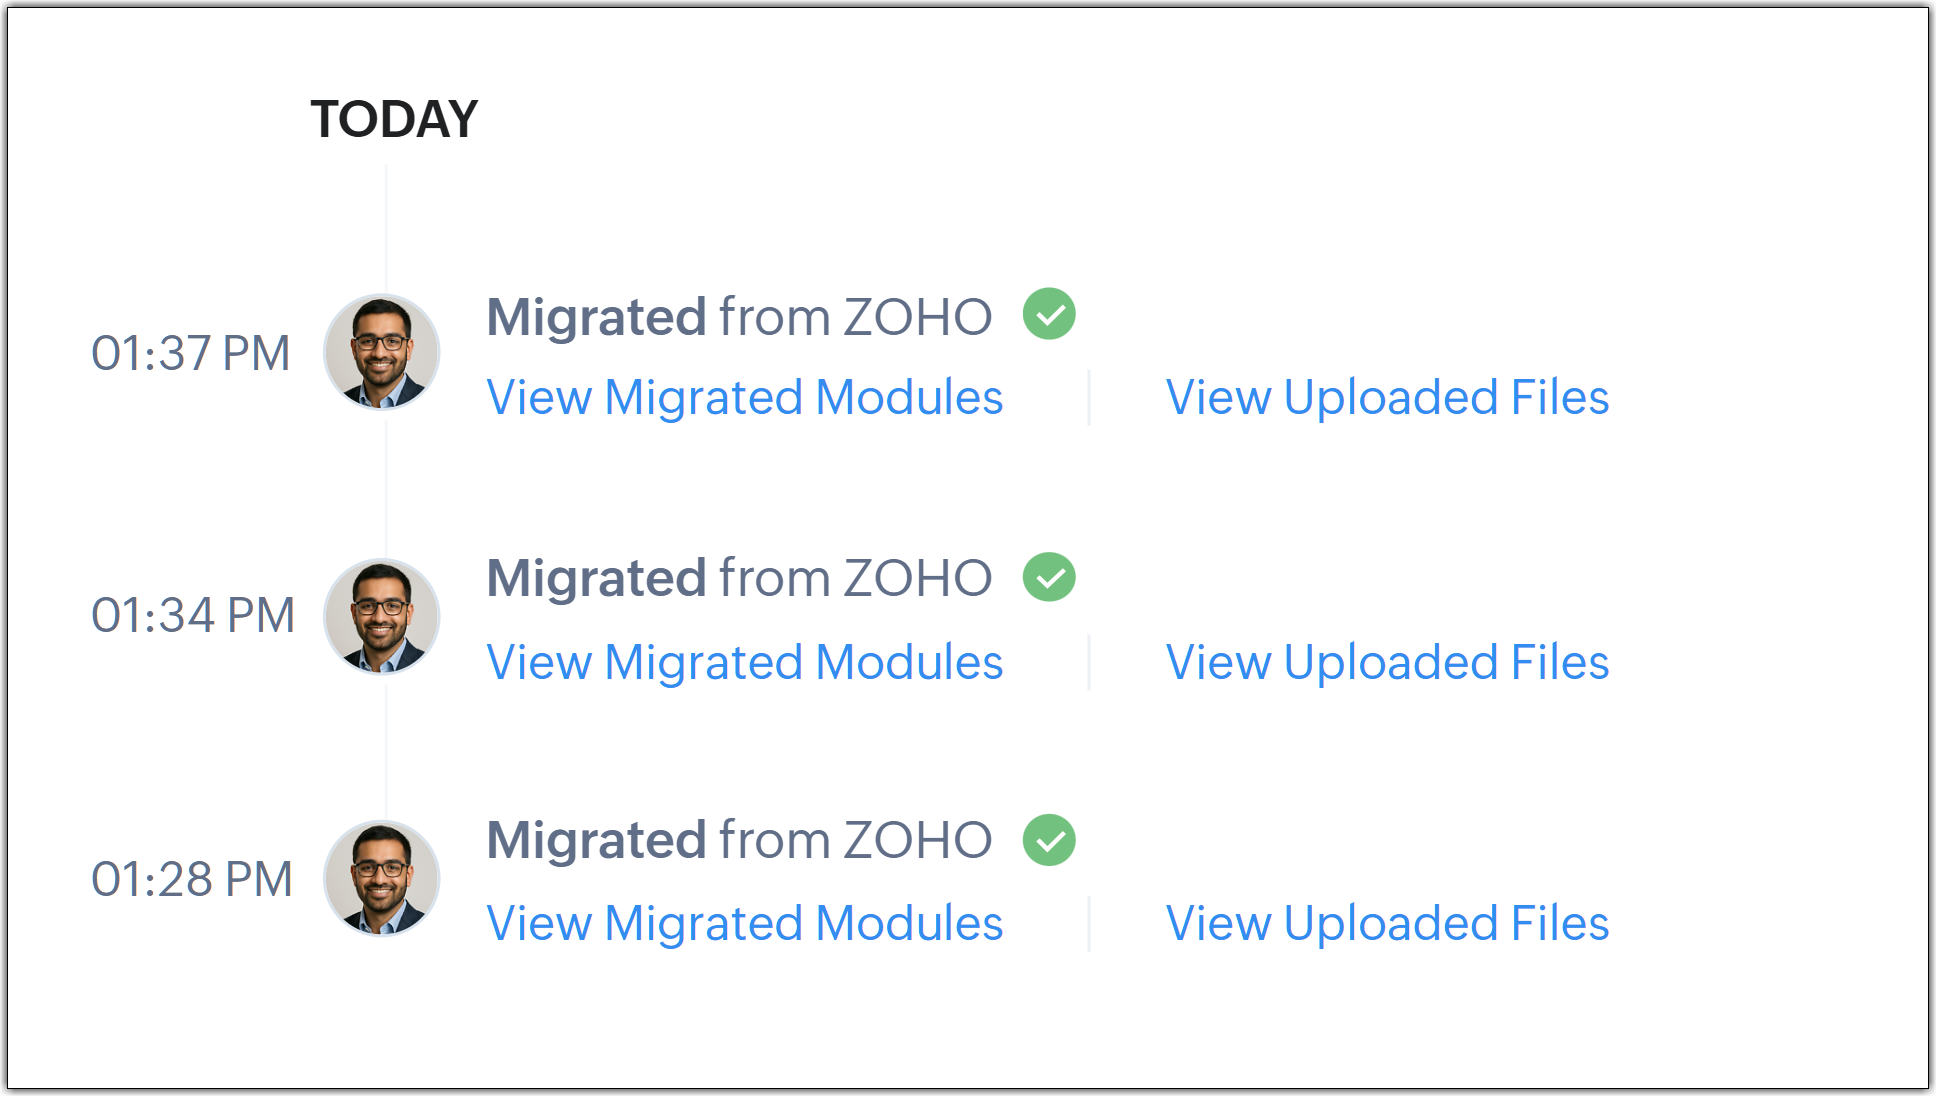Click the user avatar beside 01:34 PM
This screenshot has height=1097, width=1937.
click(382, 616)
